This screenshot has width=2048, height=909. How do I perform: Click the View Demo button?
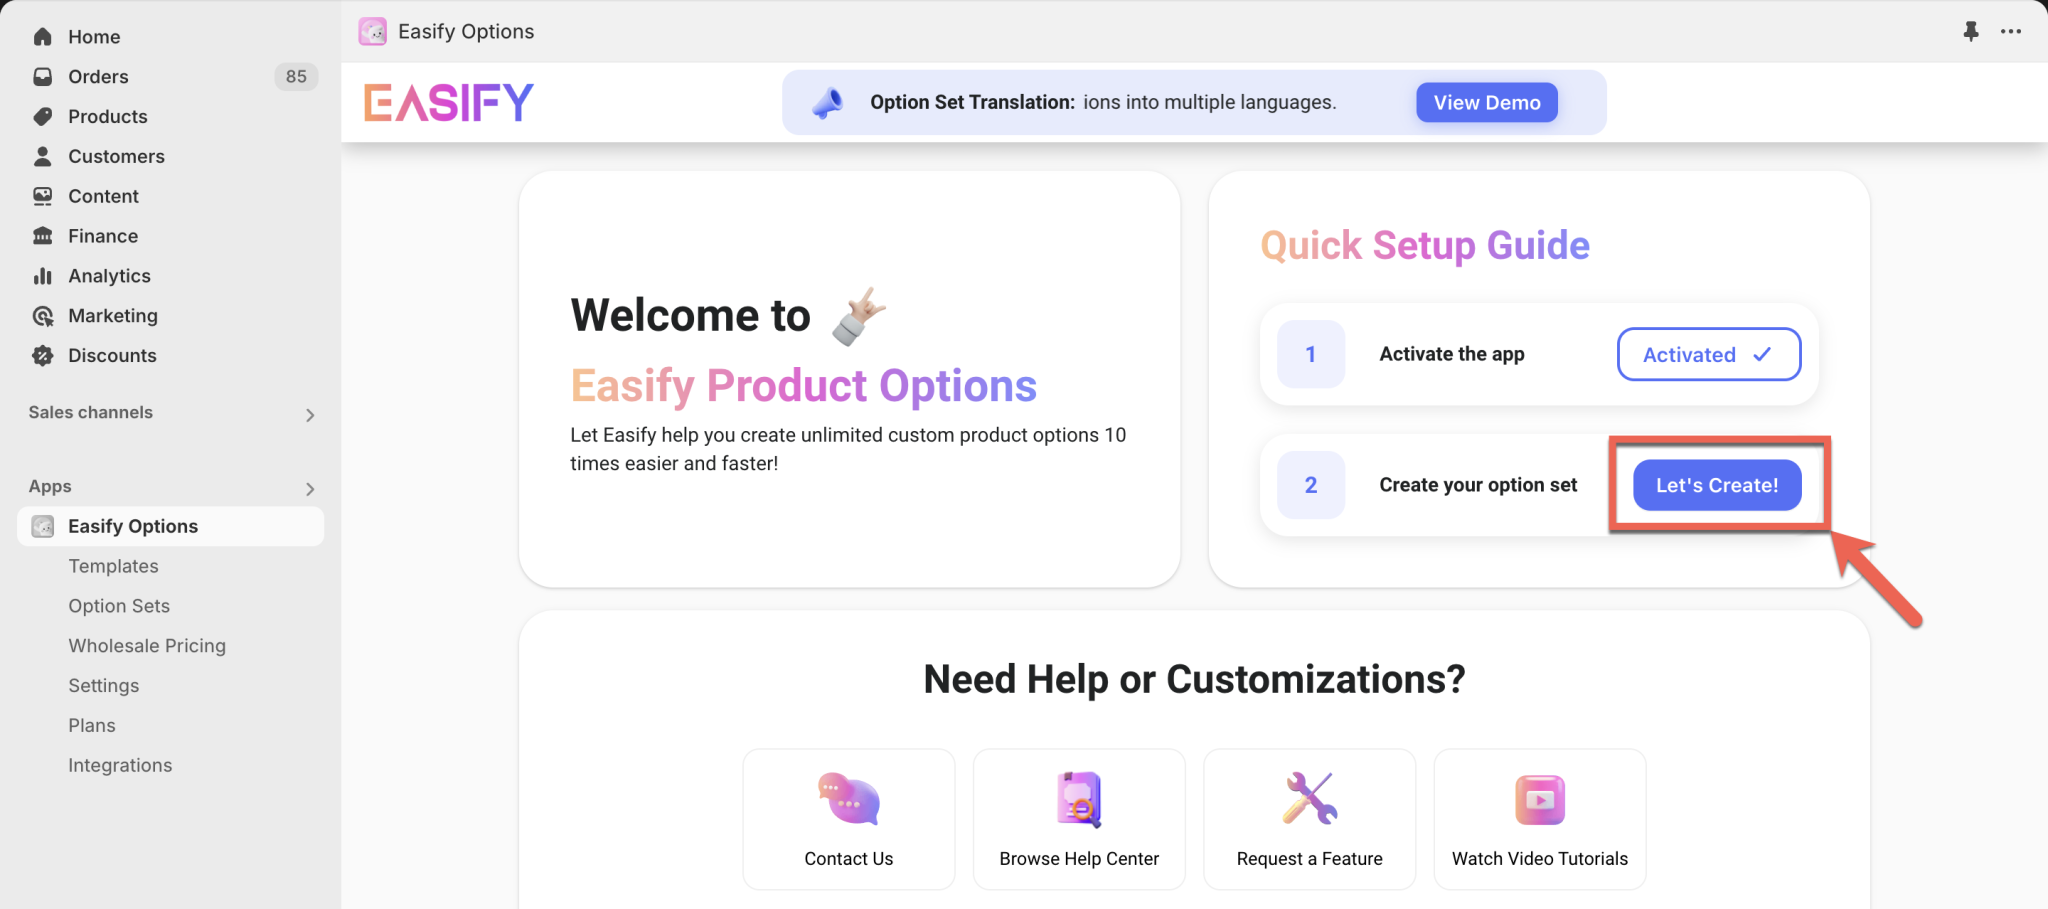1487,102
